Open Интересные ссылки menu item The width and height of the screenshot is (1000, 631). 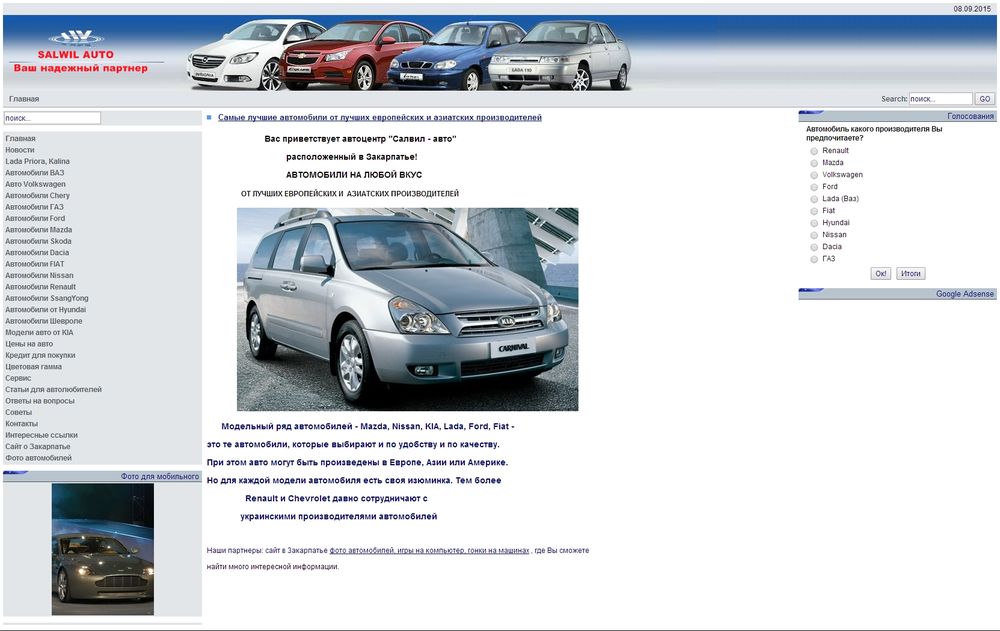click(41, 435)
